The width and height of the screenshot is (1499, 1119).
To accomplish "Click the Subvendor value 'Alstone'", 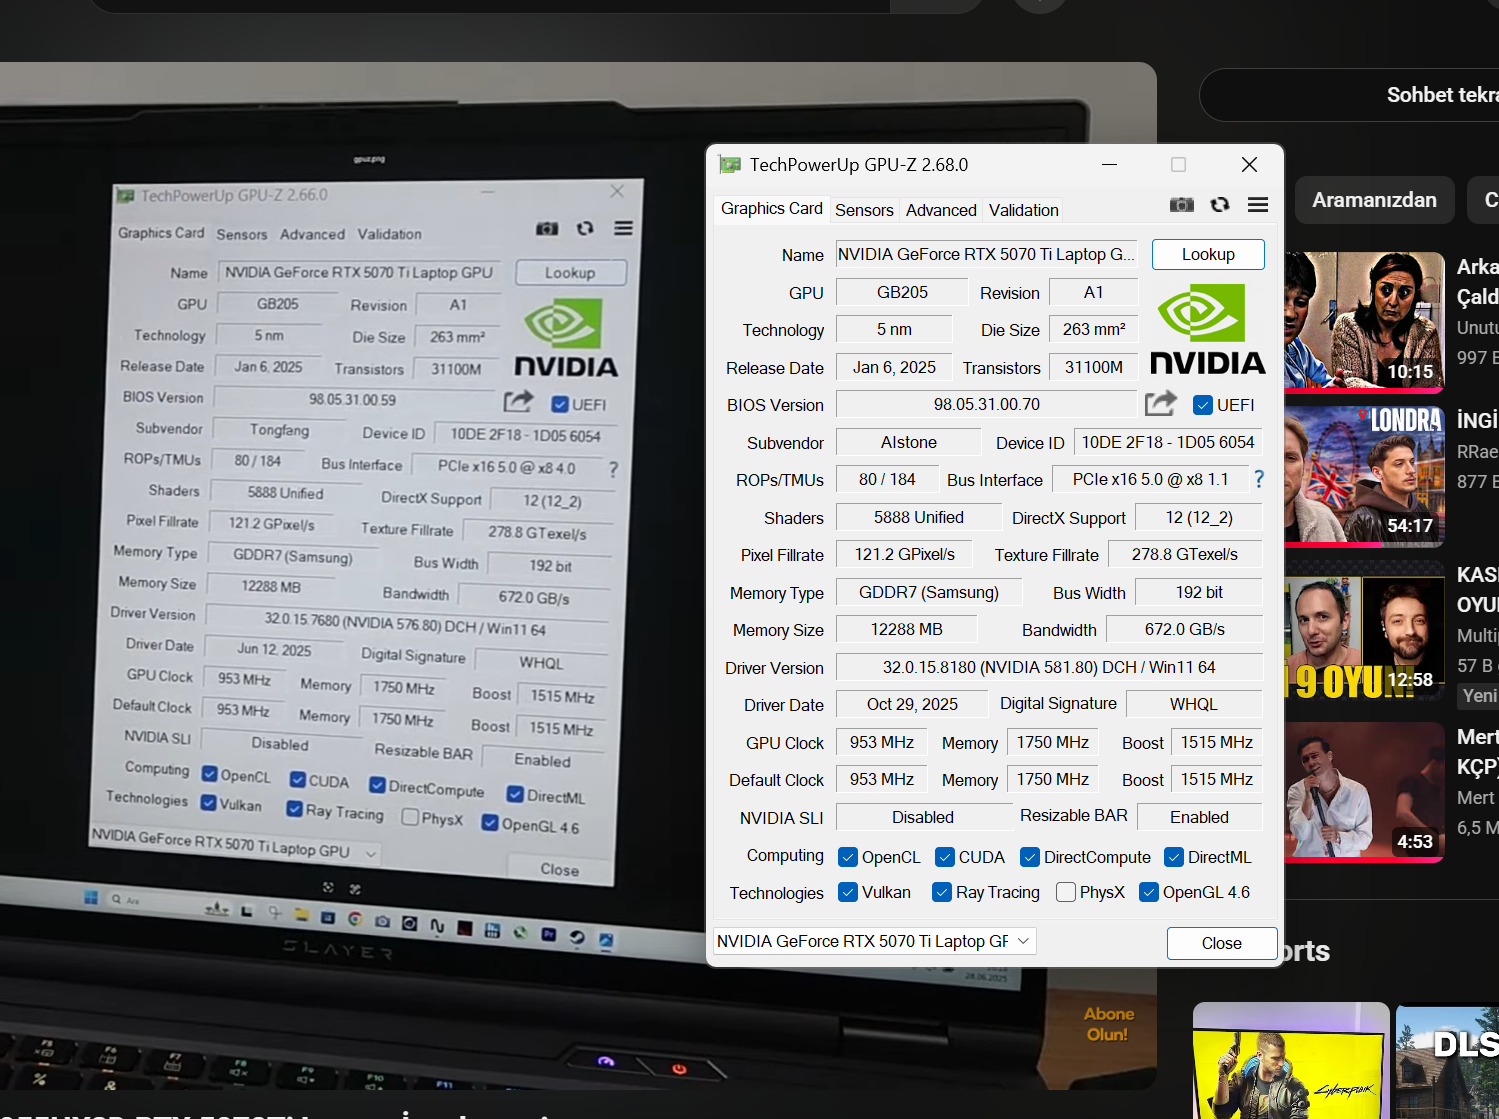I will tap(909, 442).
